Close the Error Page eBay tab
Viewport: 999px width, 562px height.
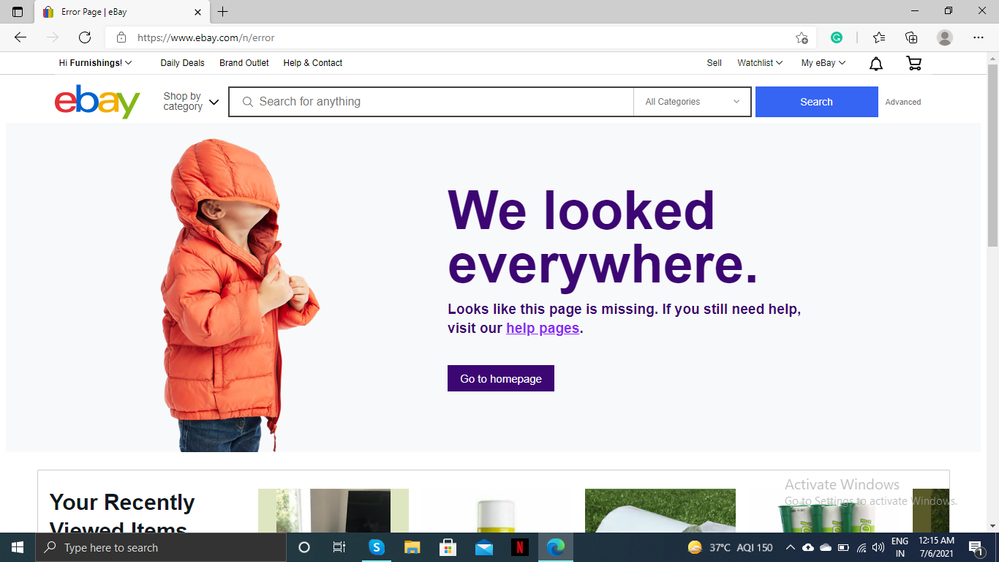coord(198,11)
